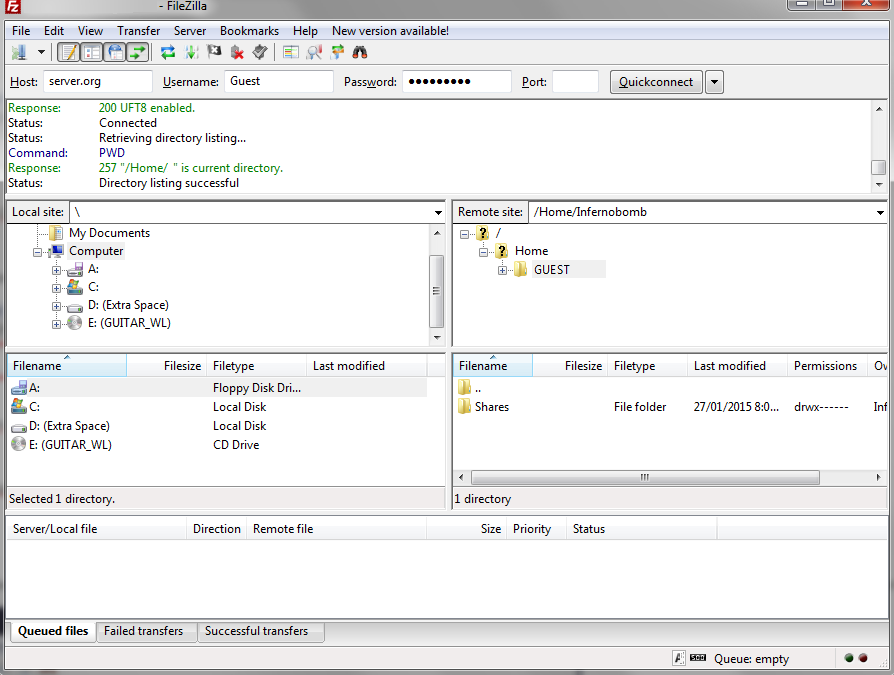Switch to the Queued files tab

[x=53, y=631]
